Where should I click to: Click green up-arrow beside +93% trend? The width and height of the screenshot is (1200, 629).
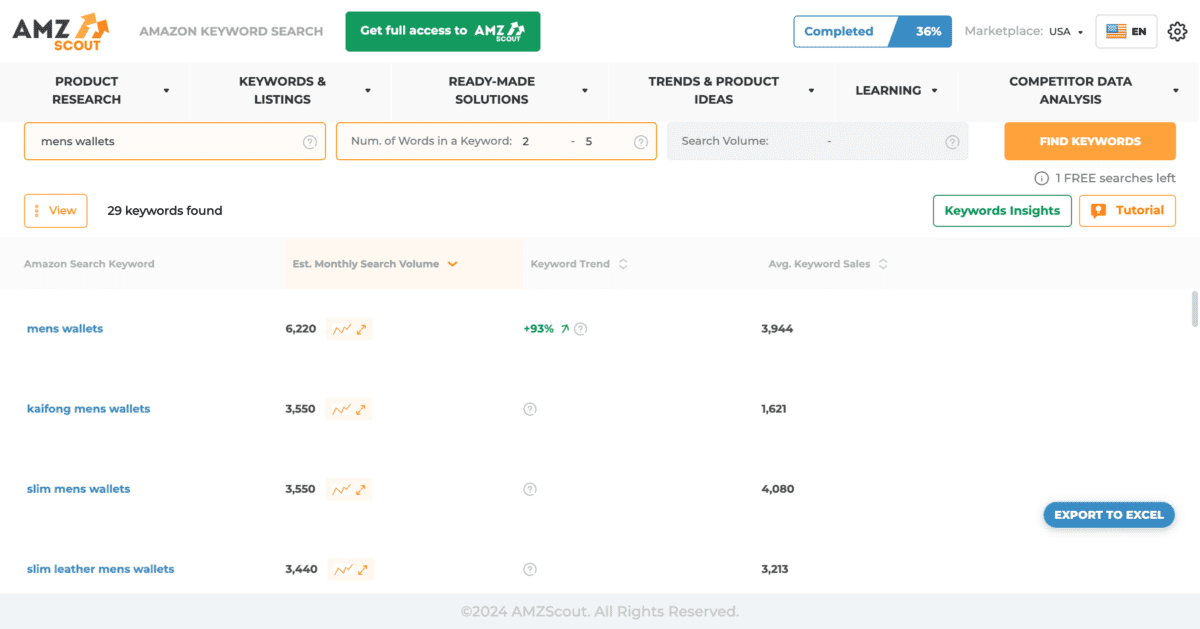tap(564, 329)
